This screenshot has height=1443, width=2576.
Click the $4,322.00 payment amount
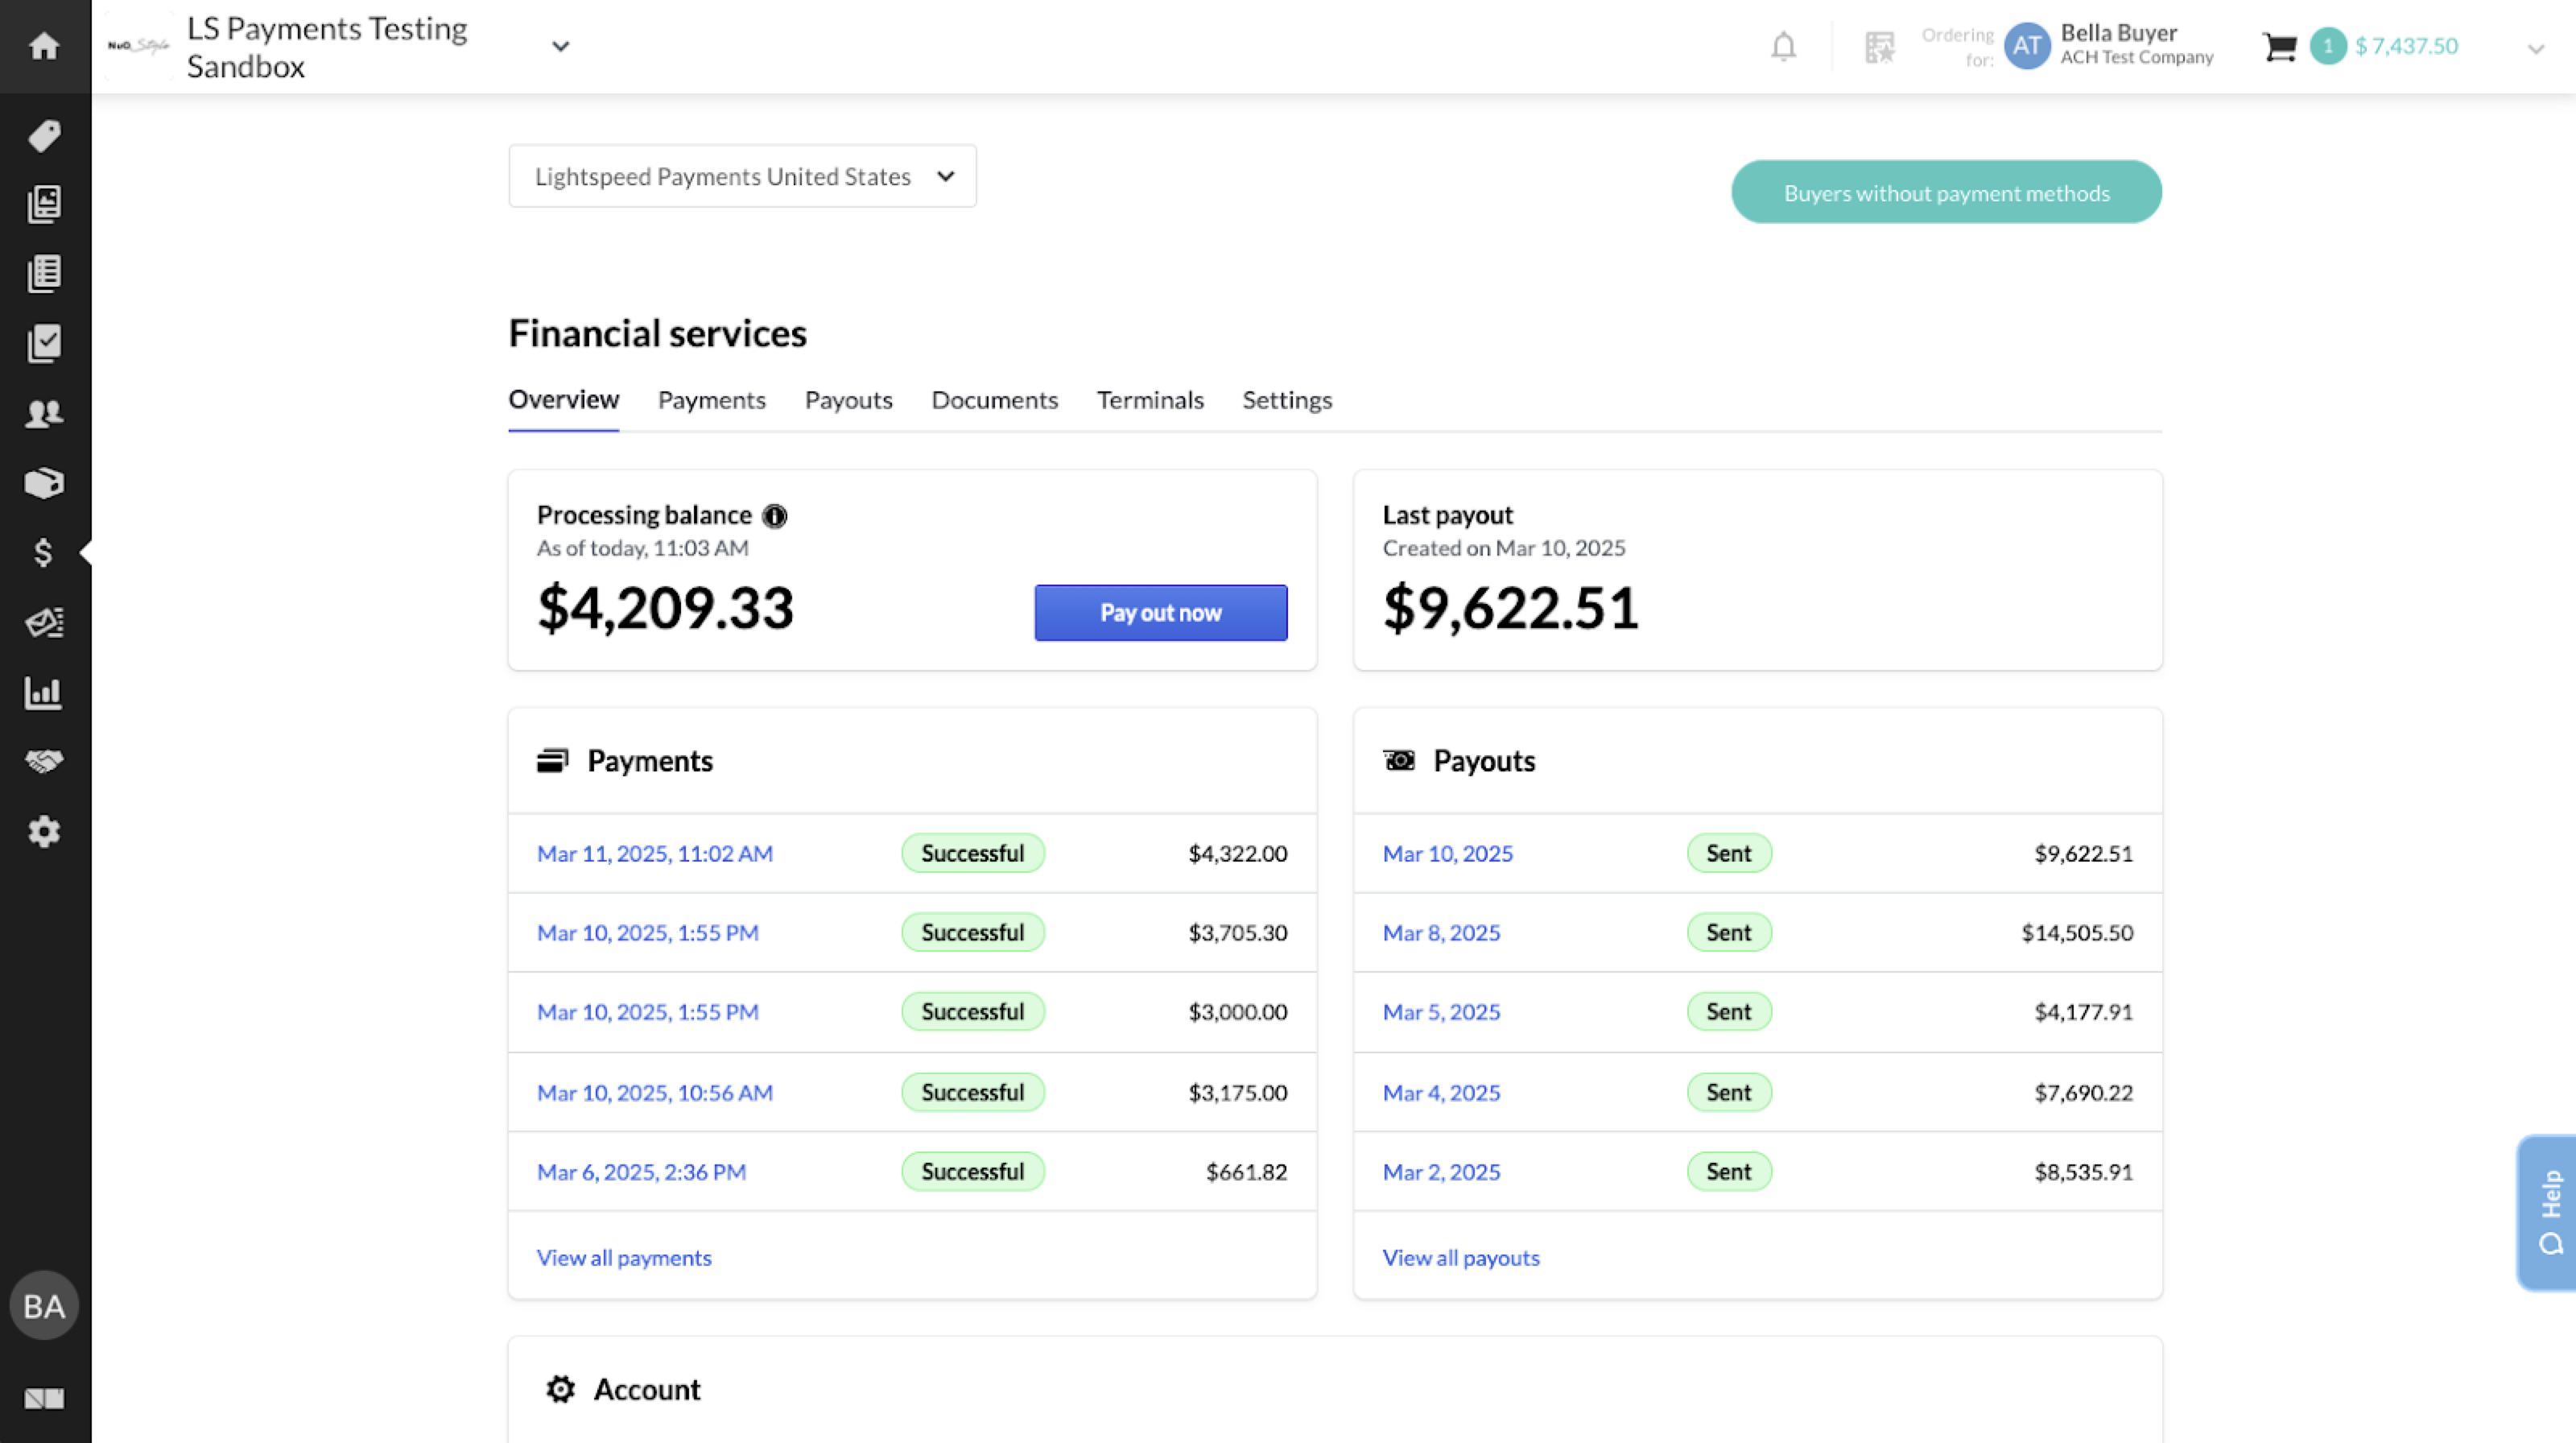click(1237, 853)
